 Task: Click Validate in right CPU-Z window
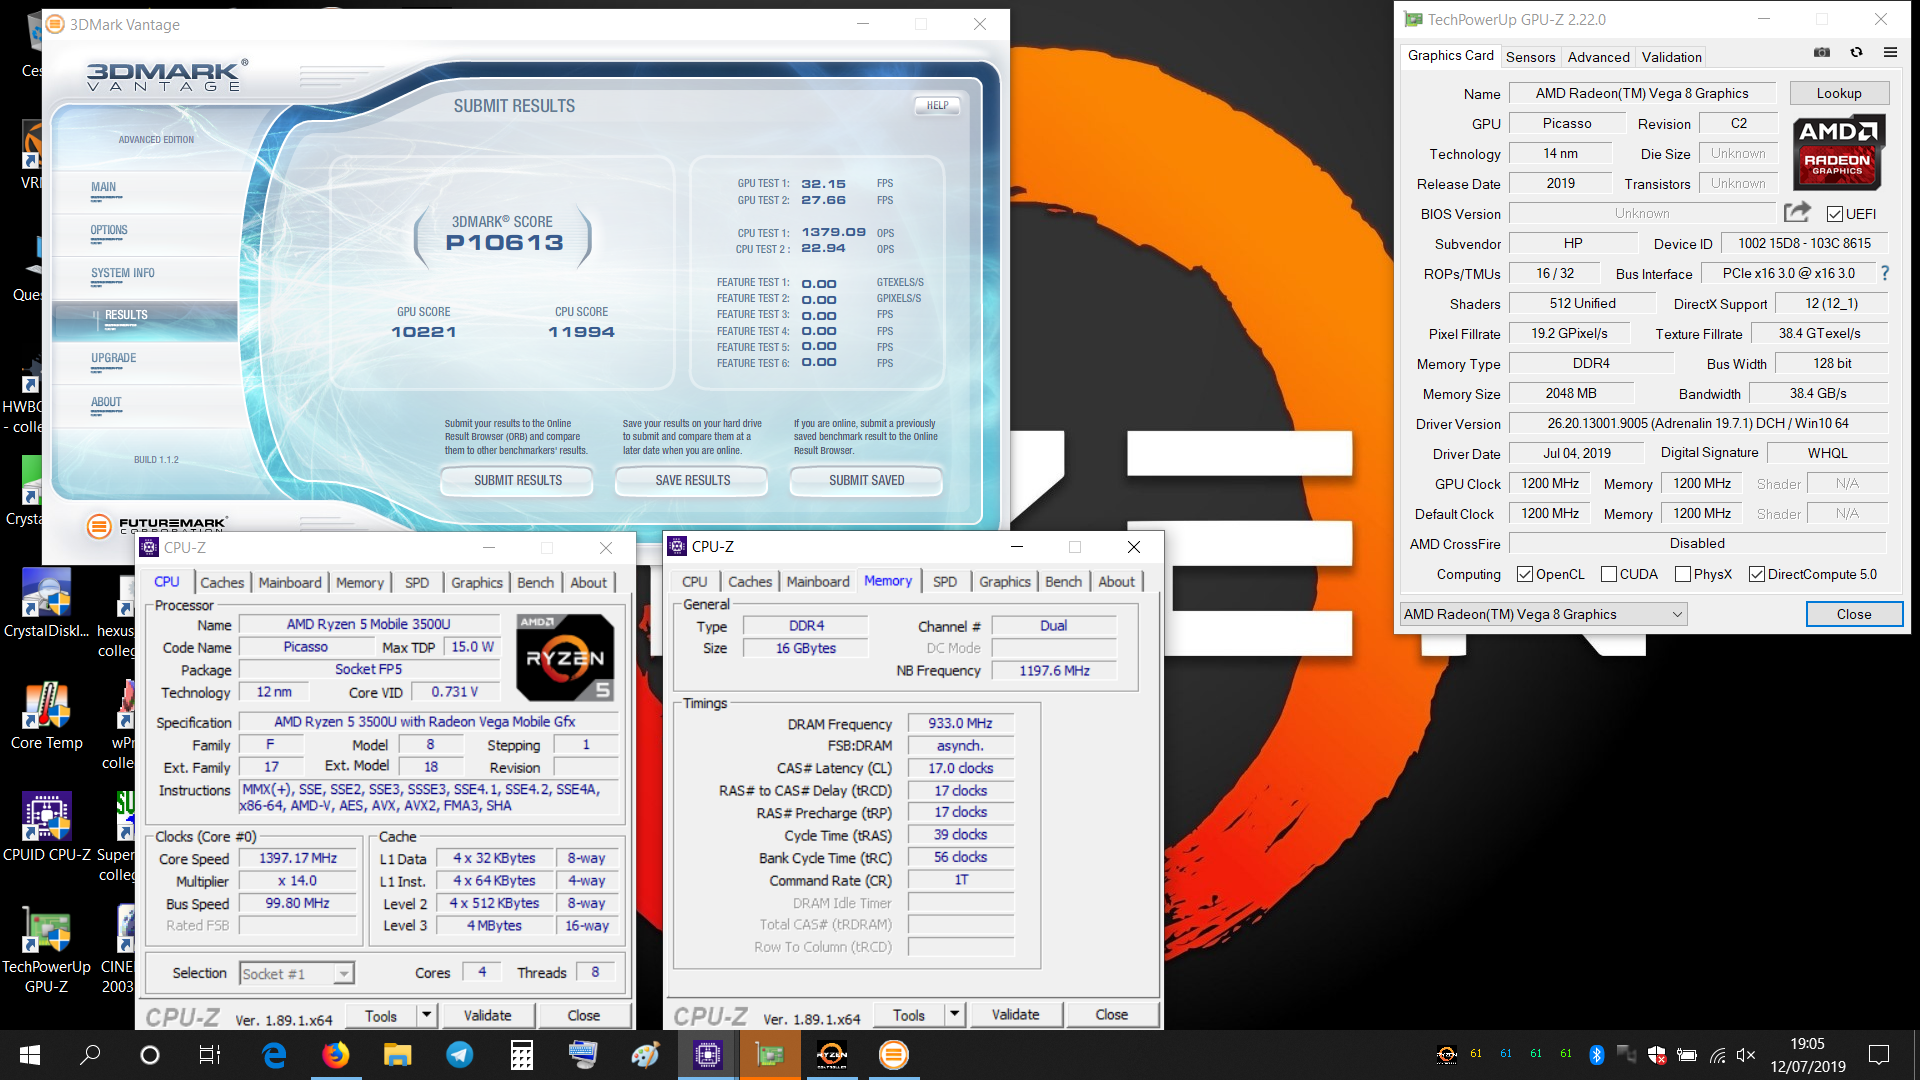1016,1014
